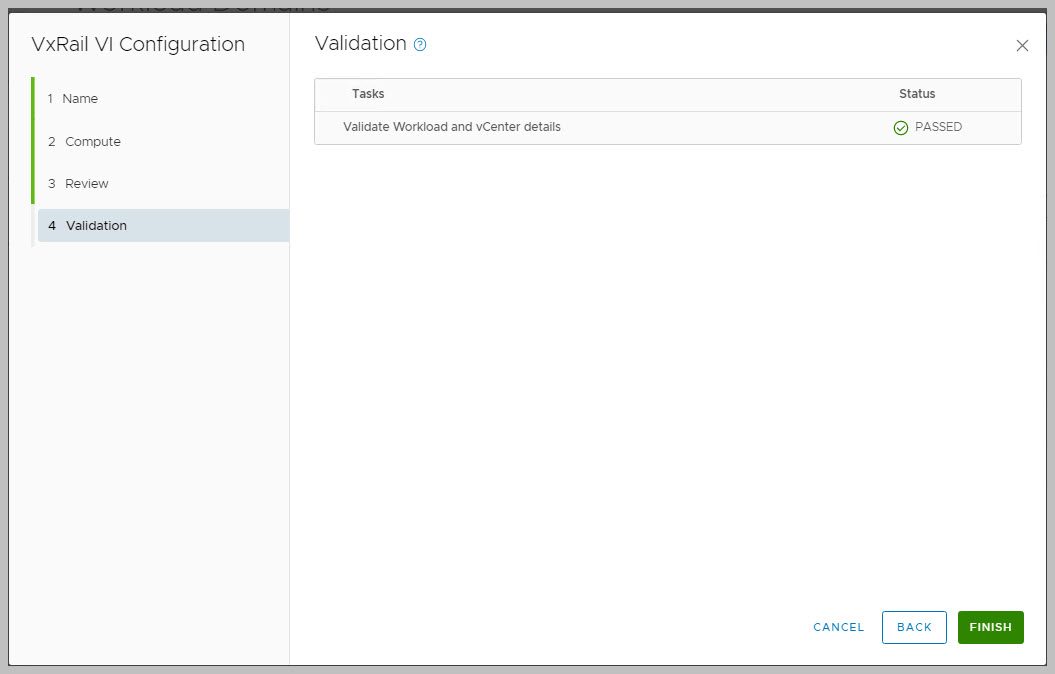Image resolution: width=1055 pixels, height=674 pixels.
Task: Open the Compute step in wizard
Action: (92, 142)
